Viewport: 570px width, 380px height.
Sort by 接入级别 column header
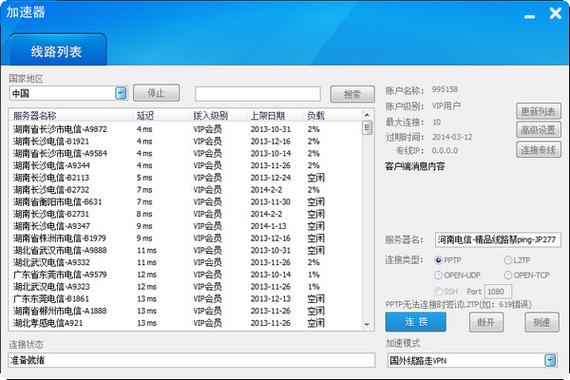[x=210, y=116]
